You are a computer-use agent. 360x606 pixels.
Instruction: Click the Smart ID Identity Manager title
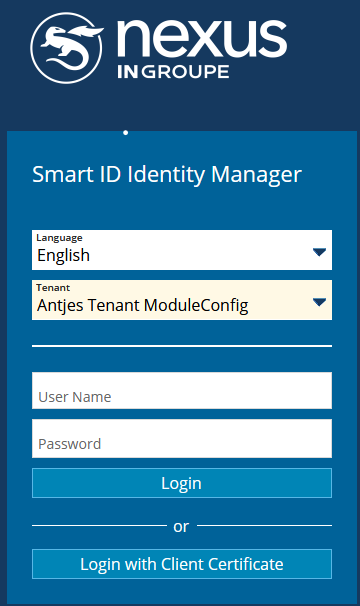pos(167,175)
